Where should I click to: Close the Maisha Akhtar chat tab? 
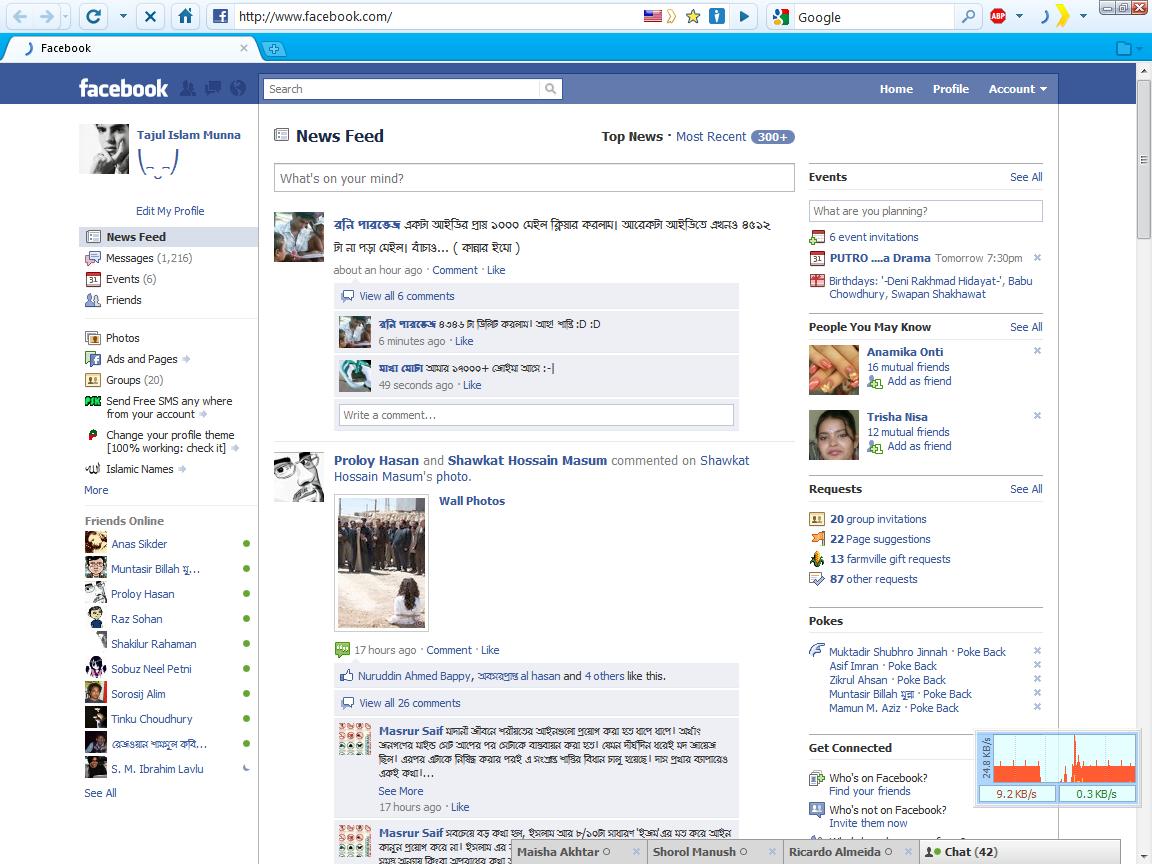click(636, 852)
